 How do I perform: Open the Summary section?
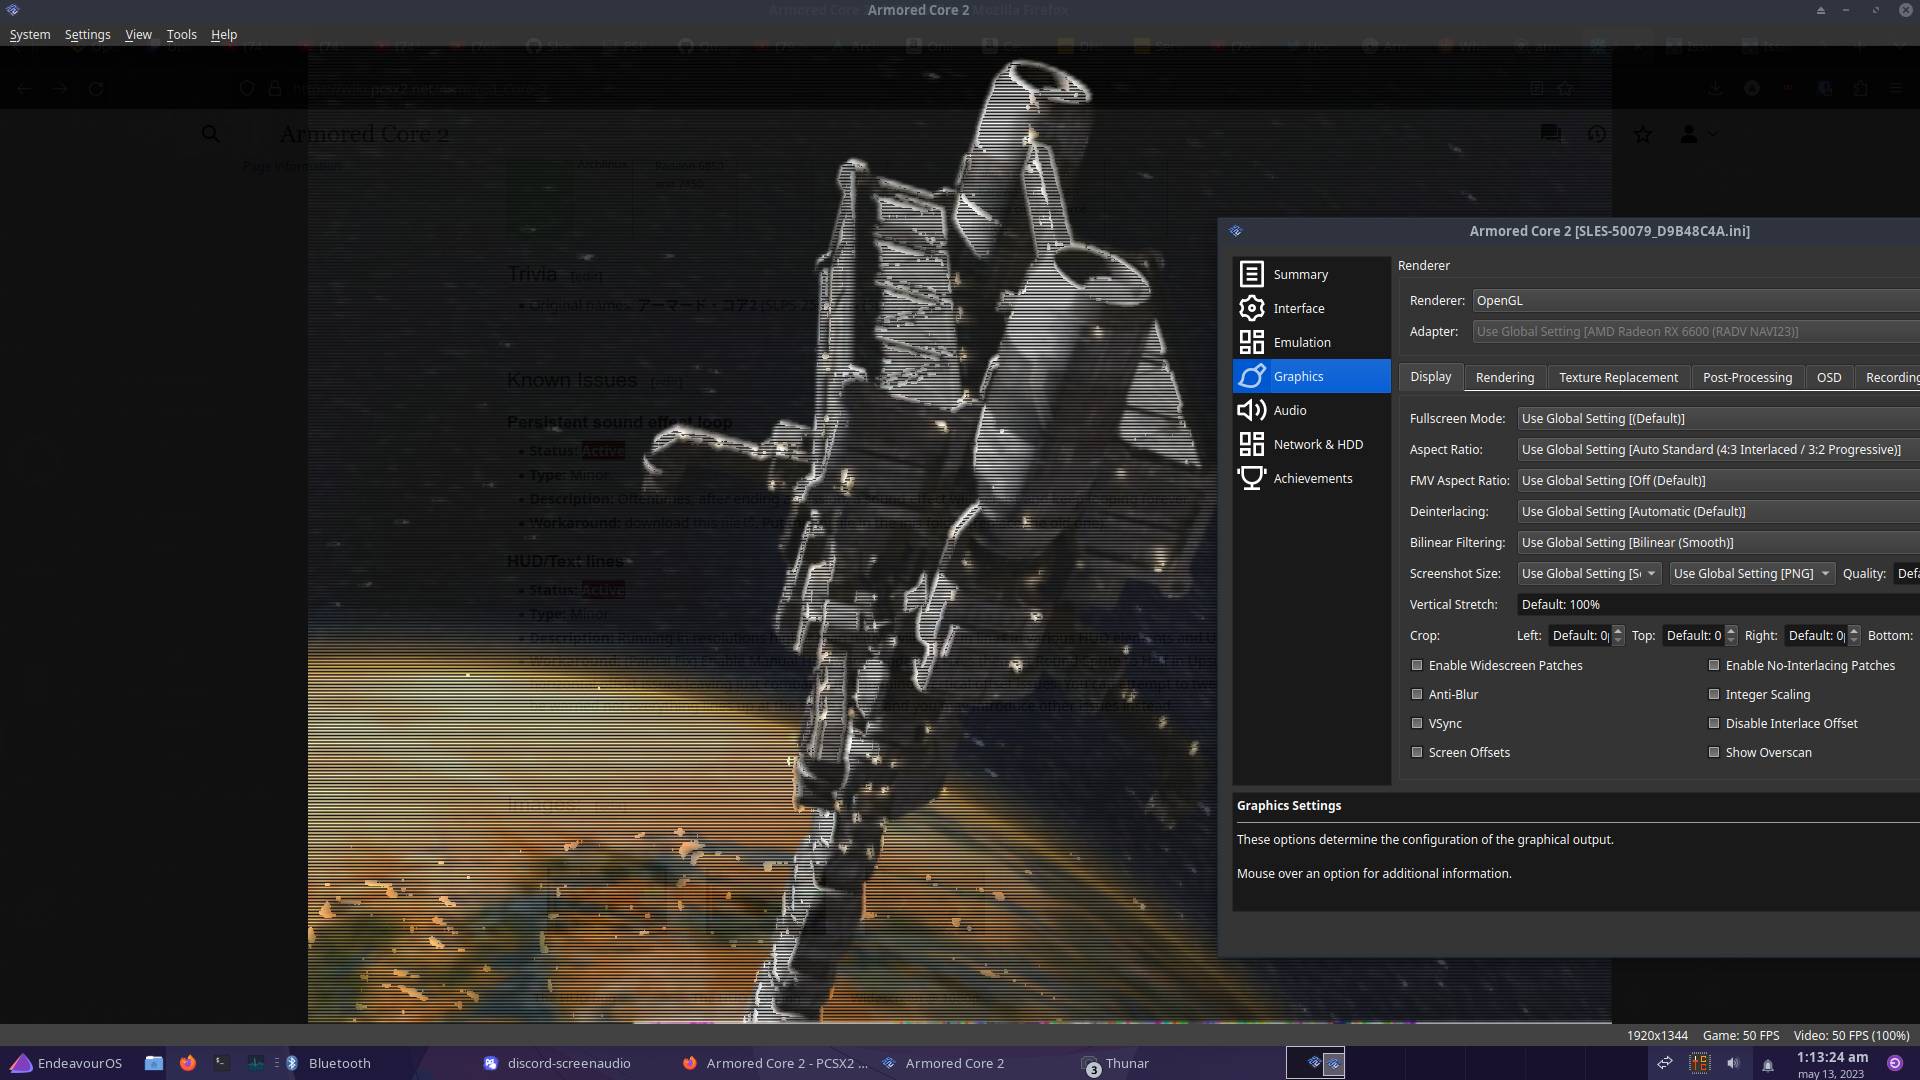pyautogui.click(x=1300, y=273)
